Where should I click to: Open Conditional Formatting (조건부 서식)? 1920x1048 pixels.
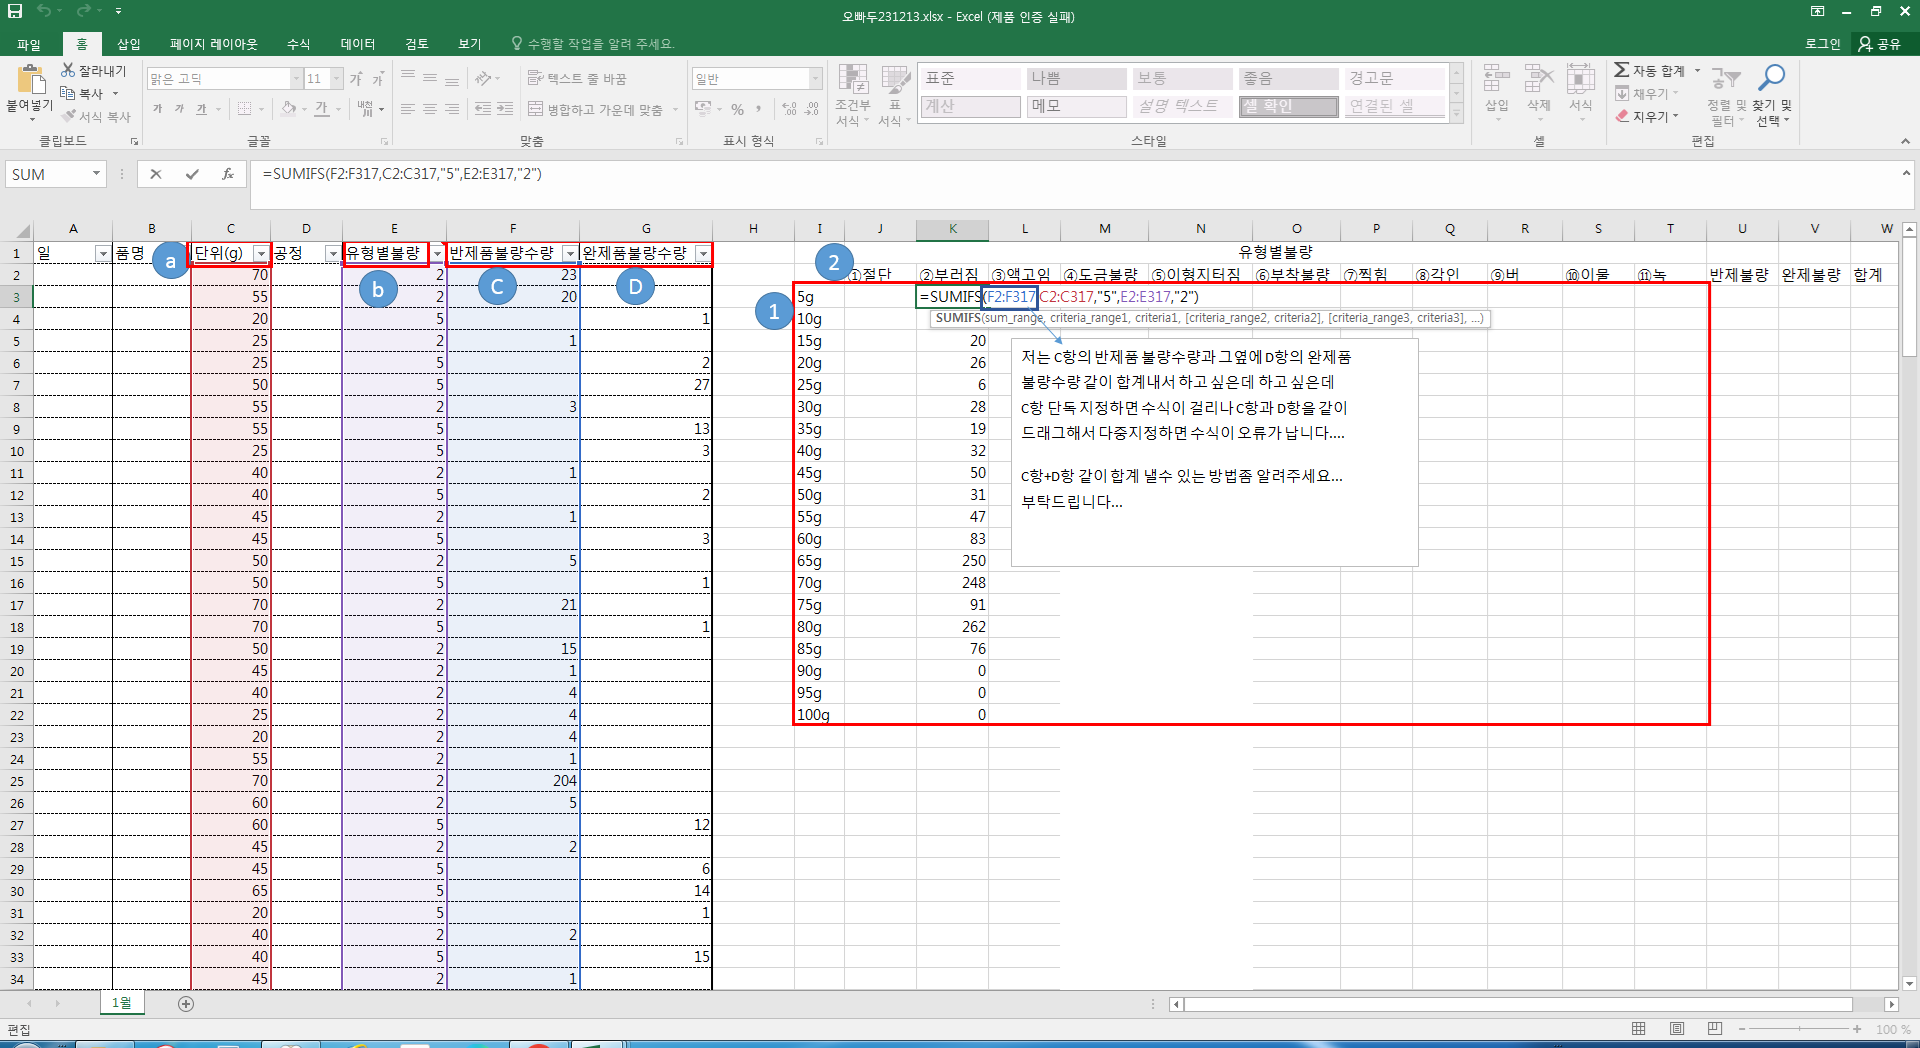(x=853, y=95)
